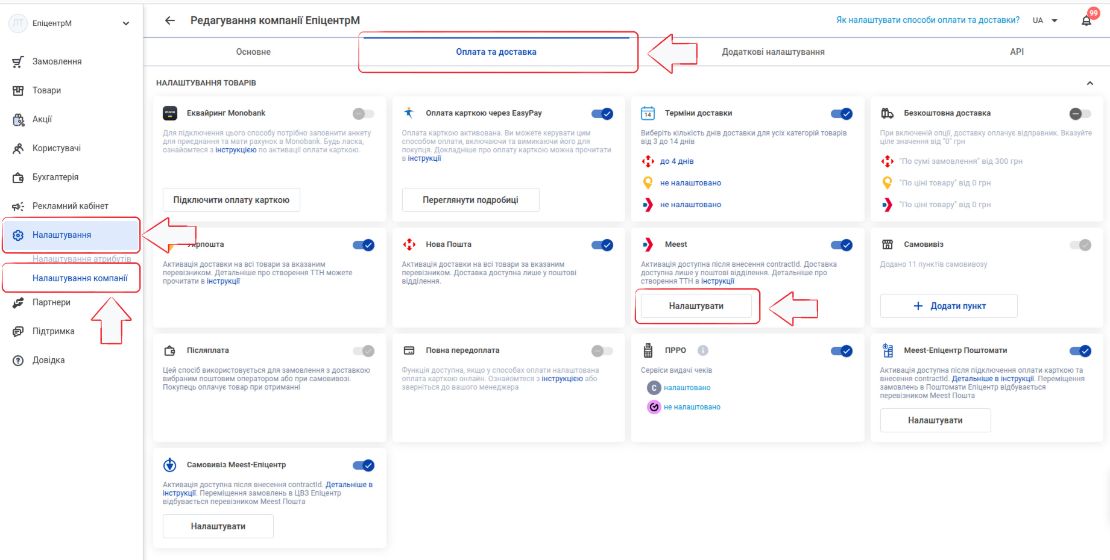This screenshot has width=1110, height=560.
Task: Click Переглянути подробиці button
Action: (471, 200)
